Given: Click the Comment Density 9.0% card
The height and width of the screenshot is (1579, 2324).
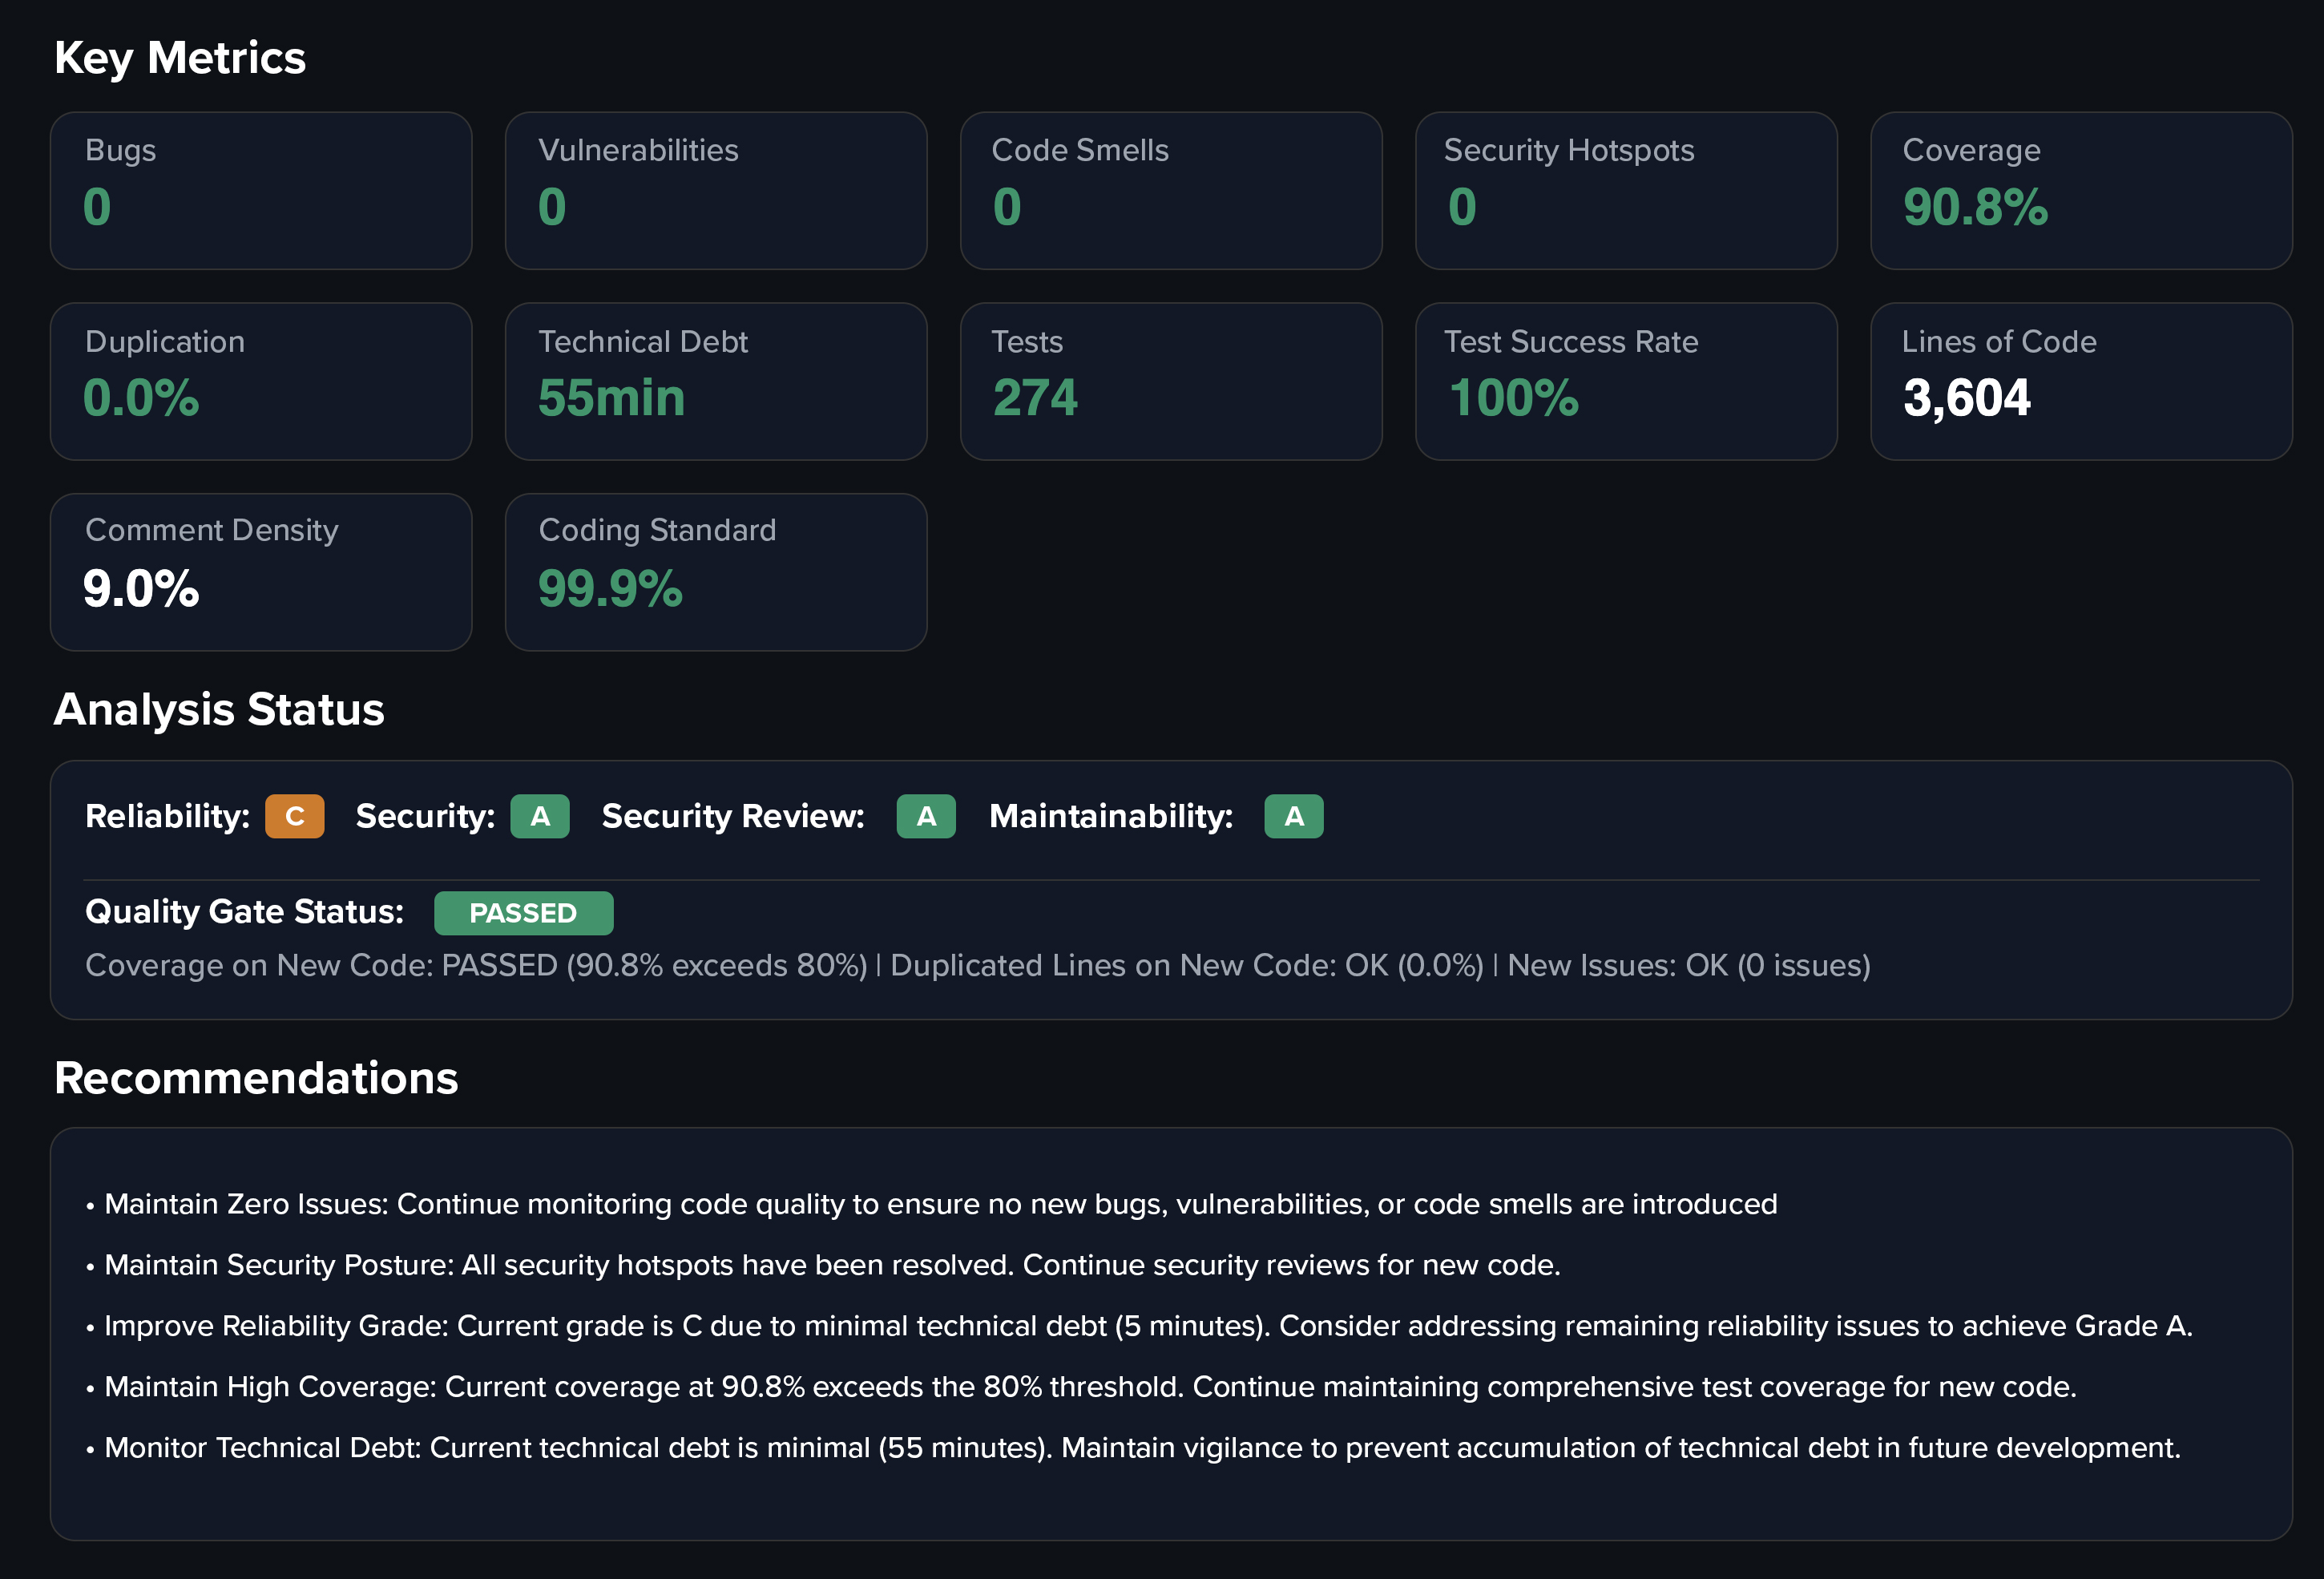Looking at the screenshot, I should coord(261,571).
